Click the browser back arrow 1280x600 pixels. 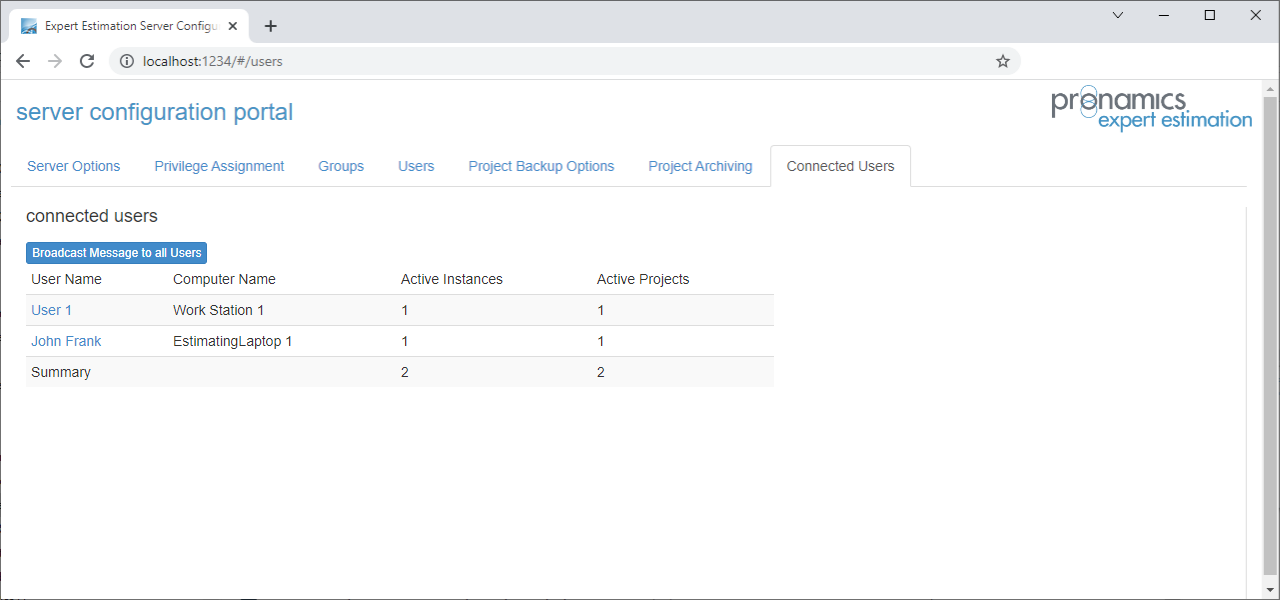pyautogui.click(x=23, y=61)
